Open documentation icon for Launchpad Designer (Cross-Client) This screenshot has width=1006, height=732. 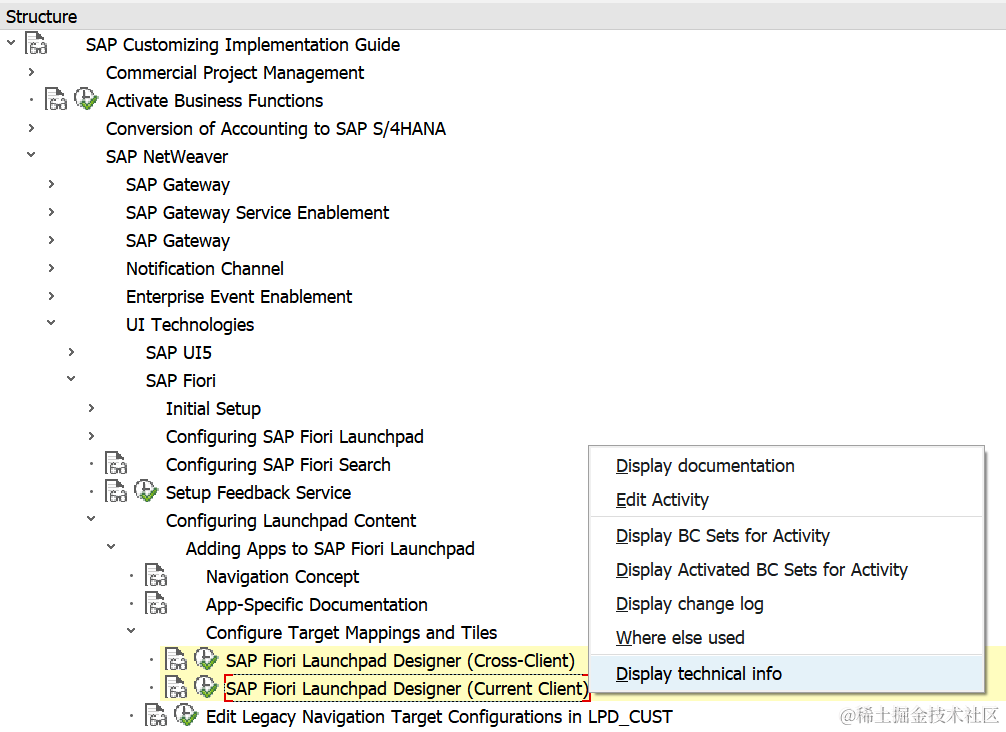click(x=176, y=660)
